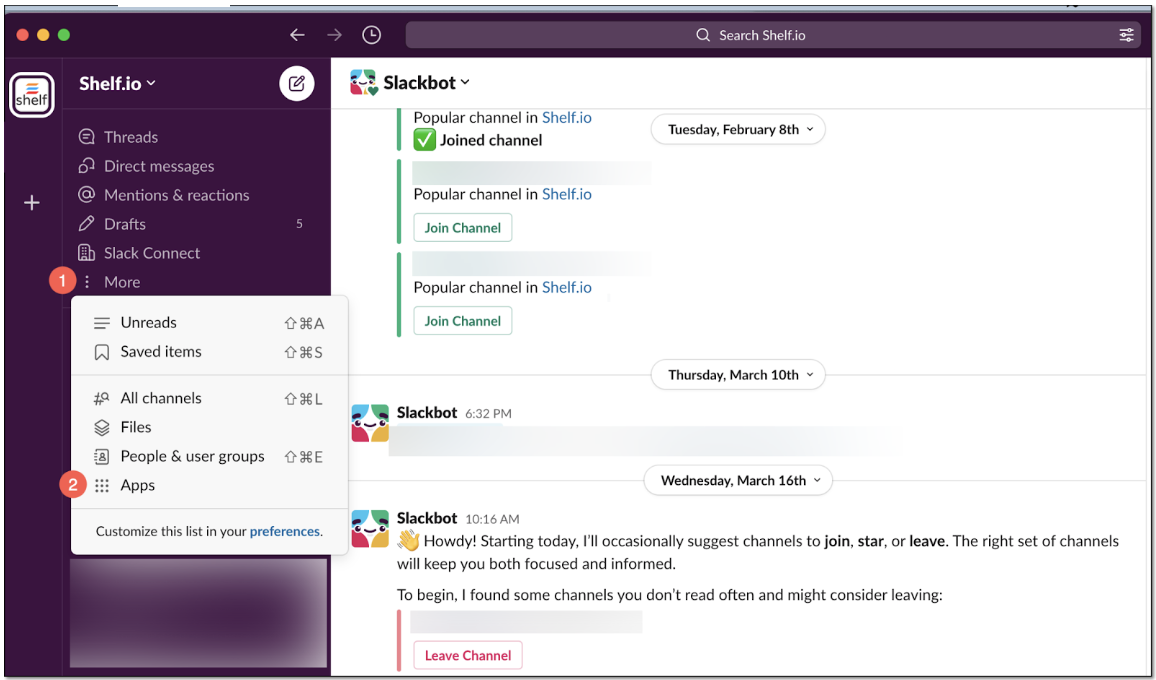The height and width of the screenshot is (680, 1156).
Task: Click the Direct messages icon
Action: [x=86, y=166]
